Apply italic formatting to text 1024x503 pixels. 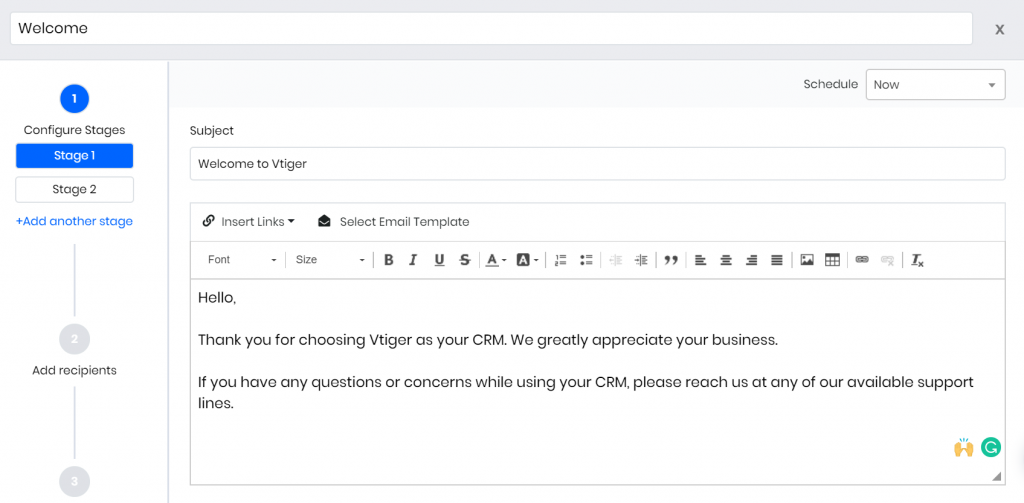413,260
